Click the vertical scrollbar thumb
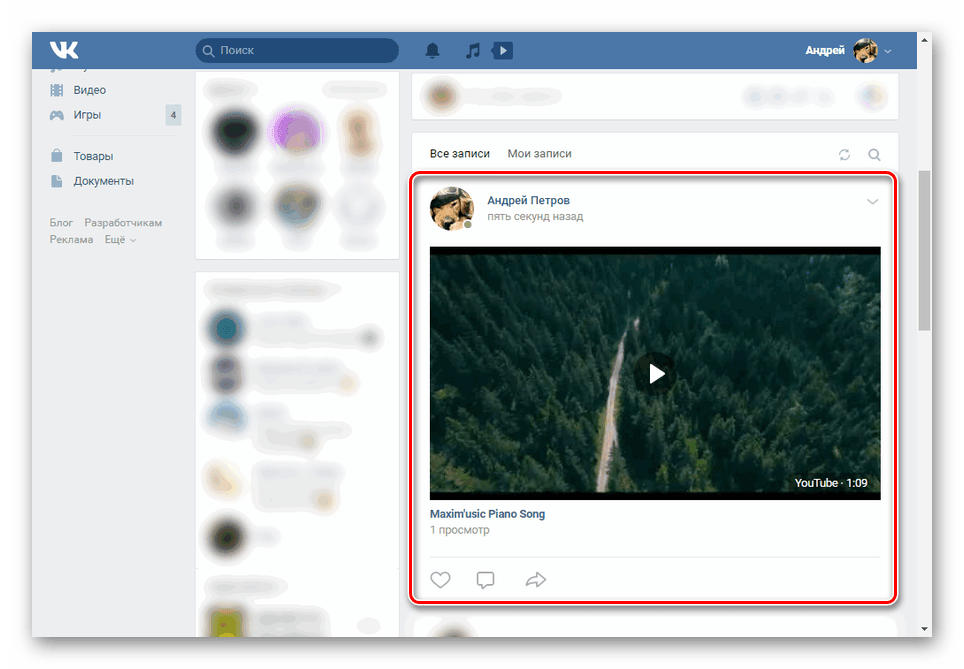Screen dimensions: 964x669 coord(924,251)
